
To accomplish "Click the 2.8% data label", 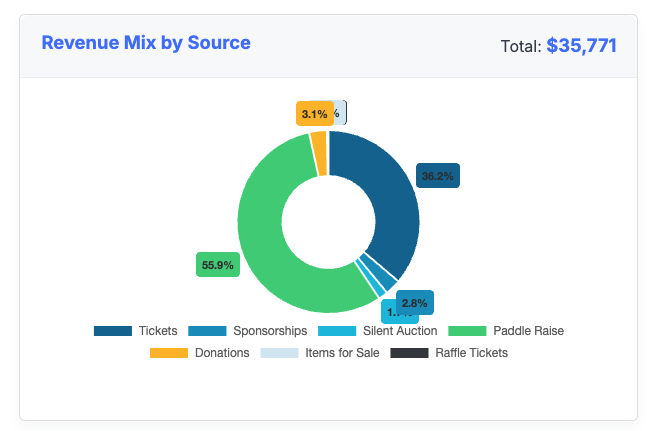I will (415, 303).
